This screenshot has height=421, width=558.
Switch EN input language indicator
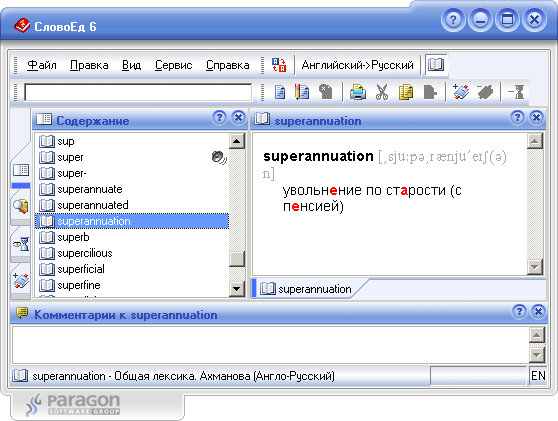point(538,376)
